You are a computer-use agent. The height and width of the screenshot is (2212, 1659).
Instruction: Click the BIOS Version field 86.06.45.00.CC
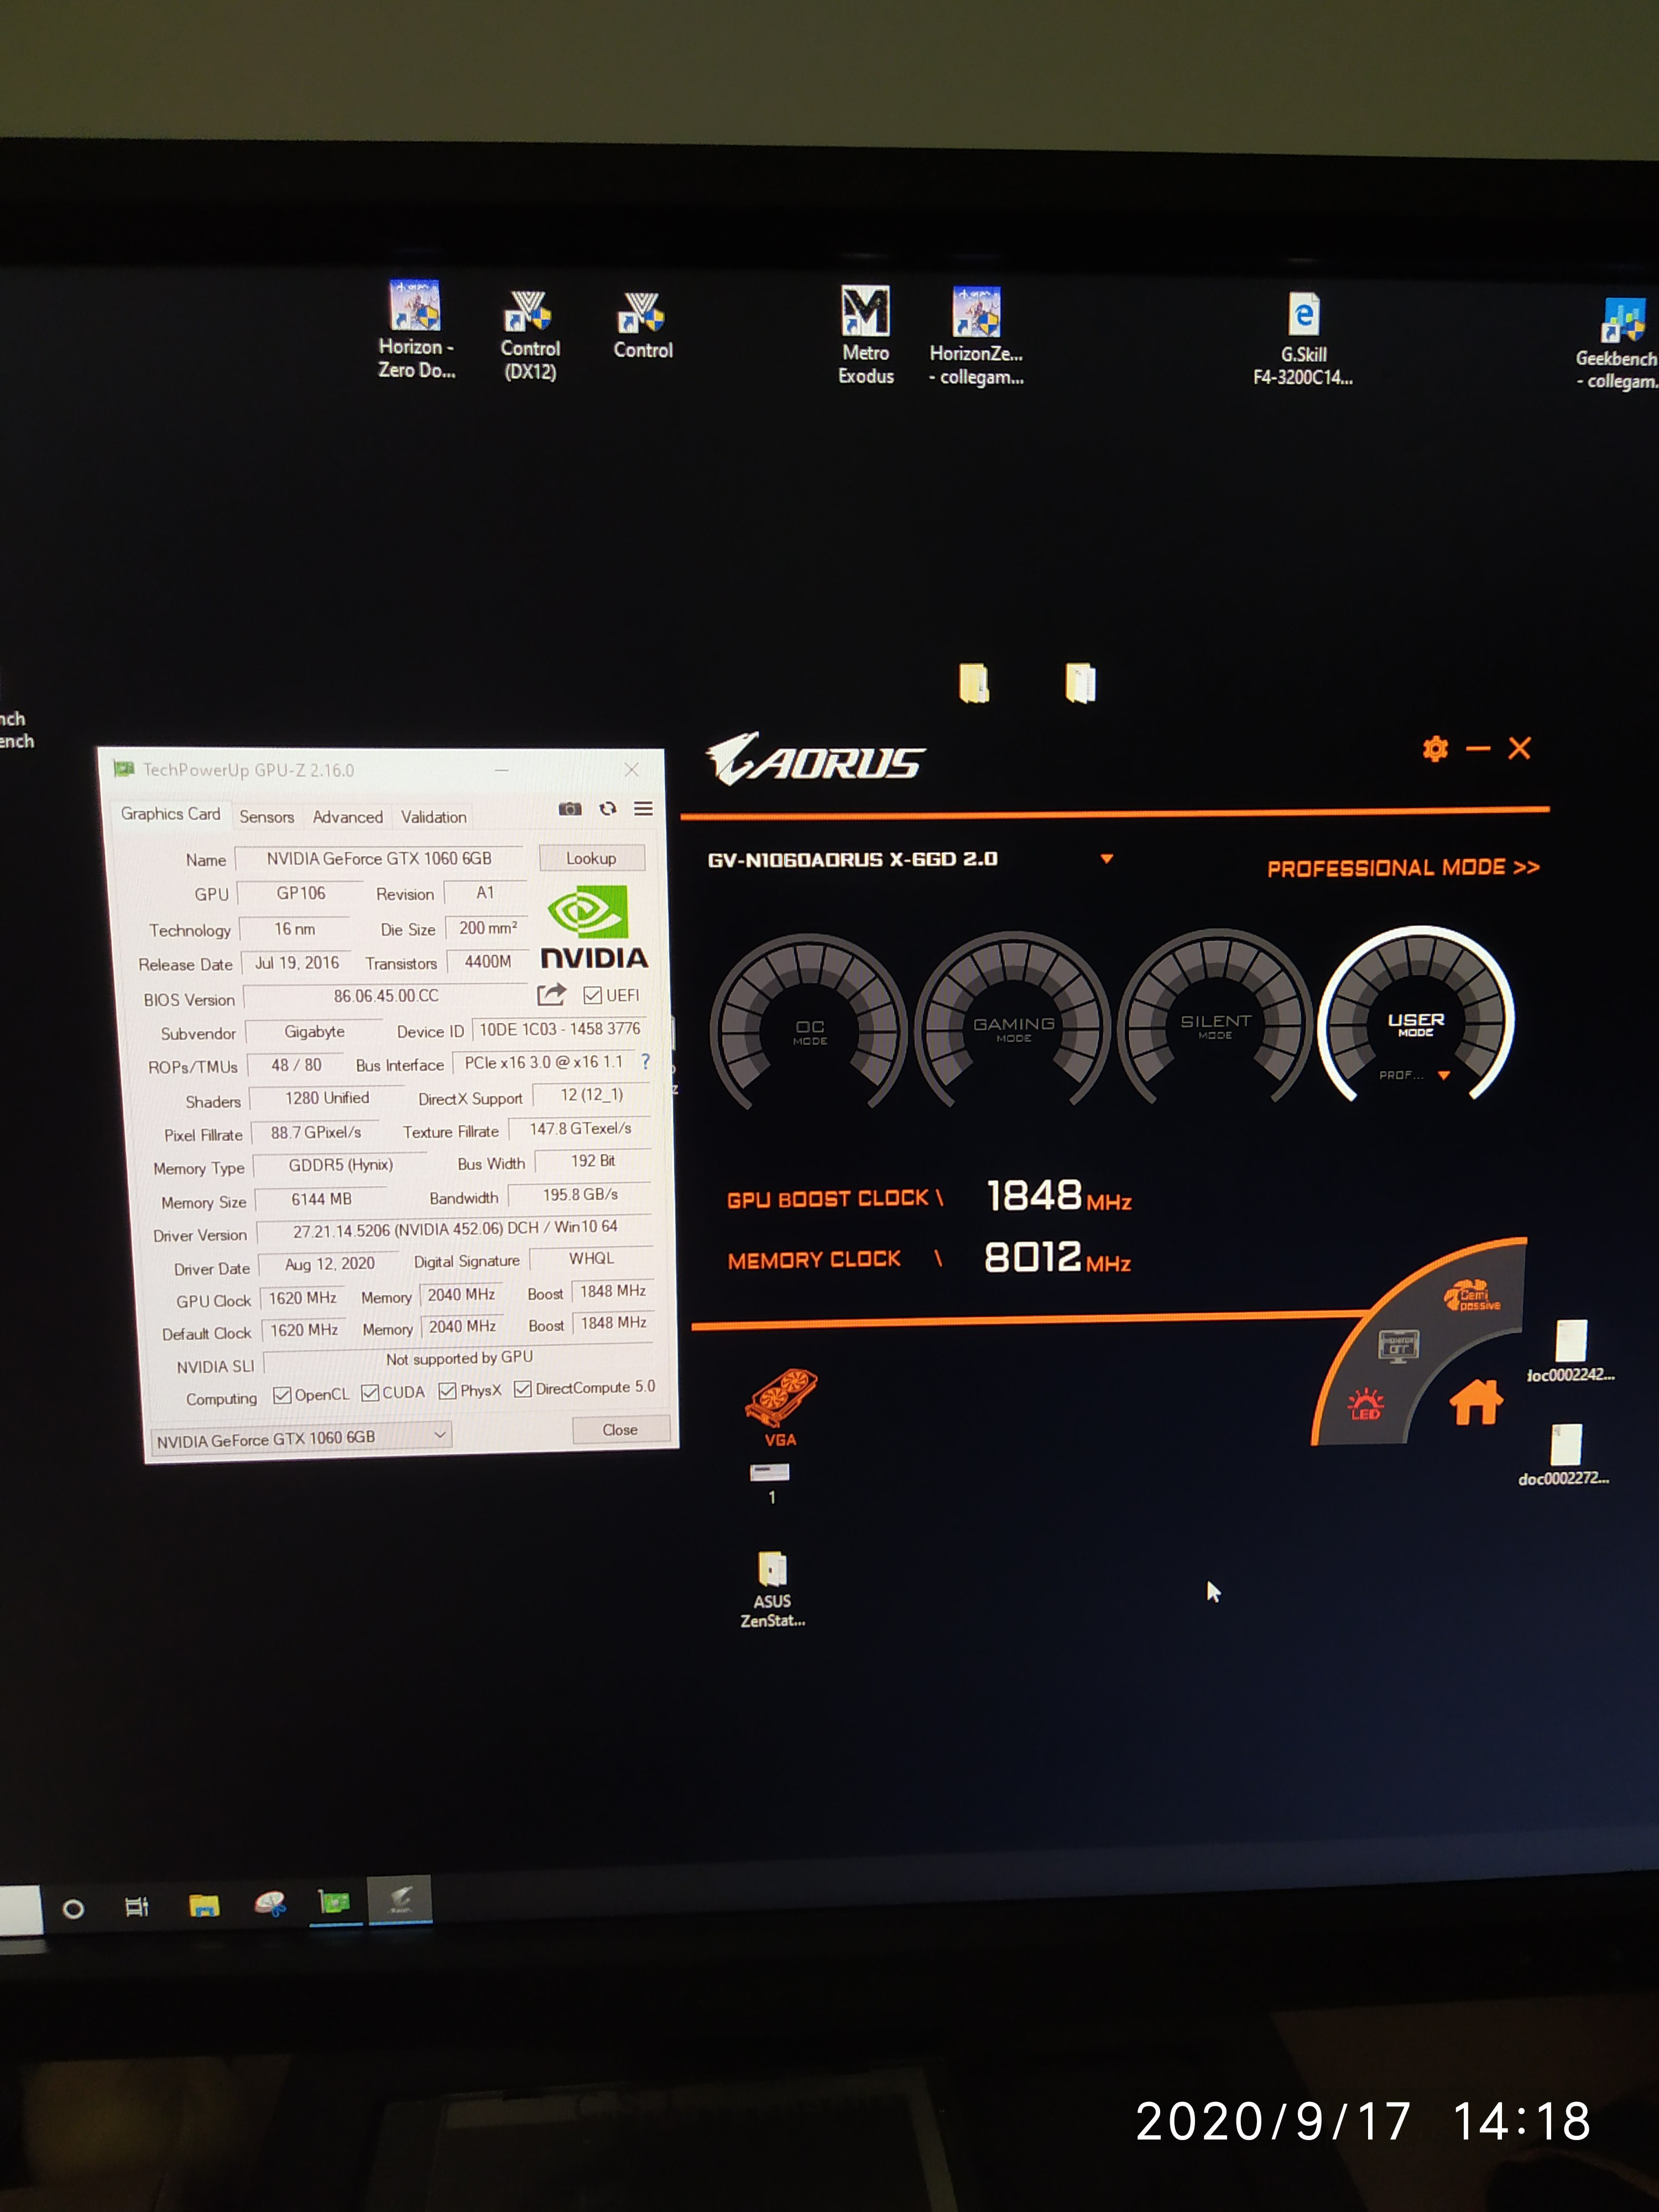click(386, 996)
